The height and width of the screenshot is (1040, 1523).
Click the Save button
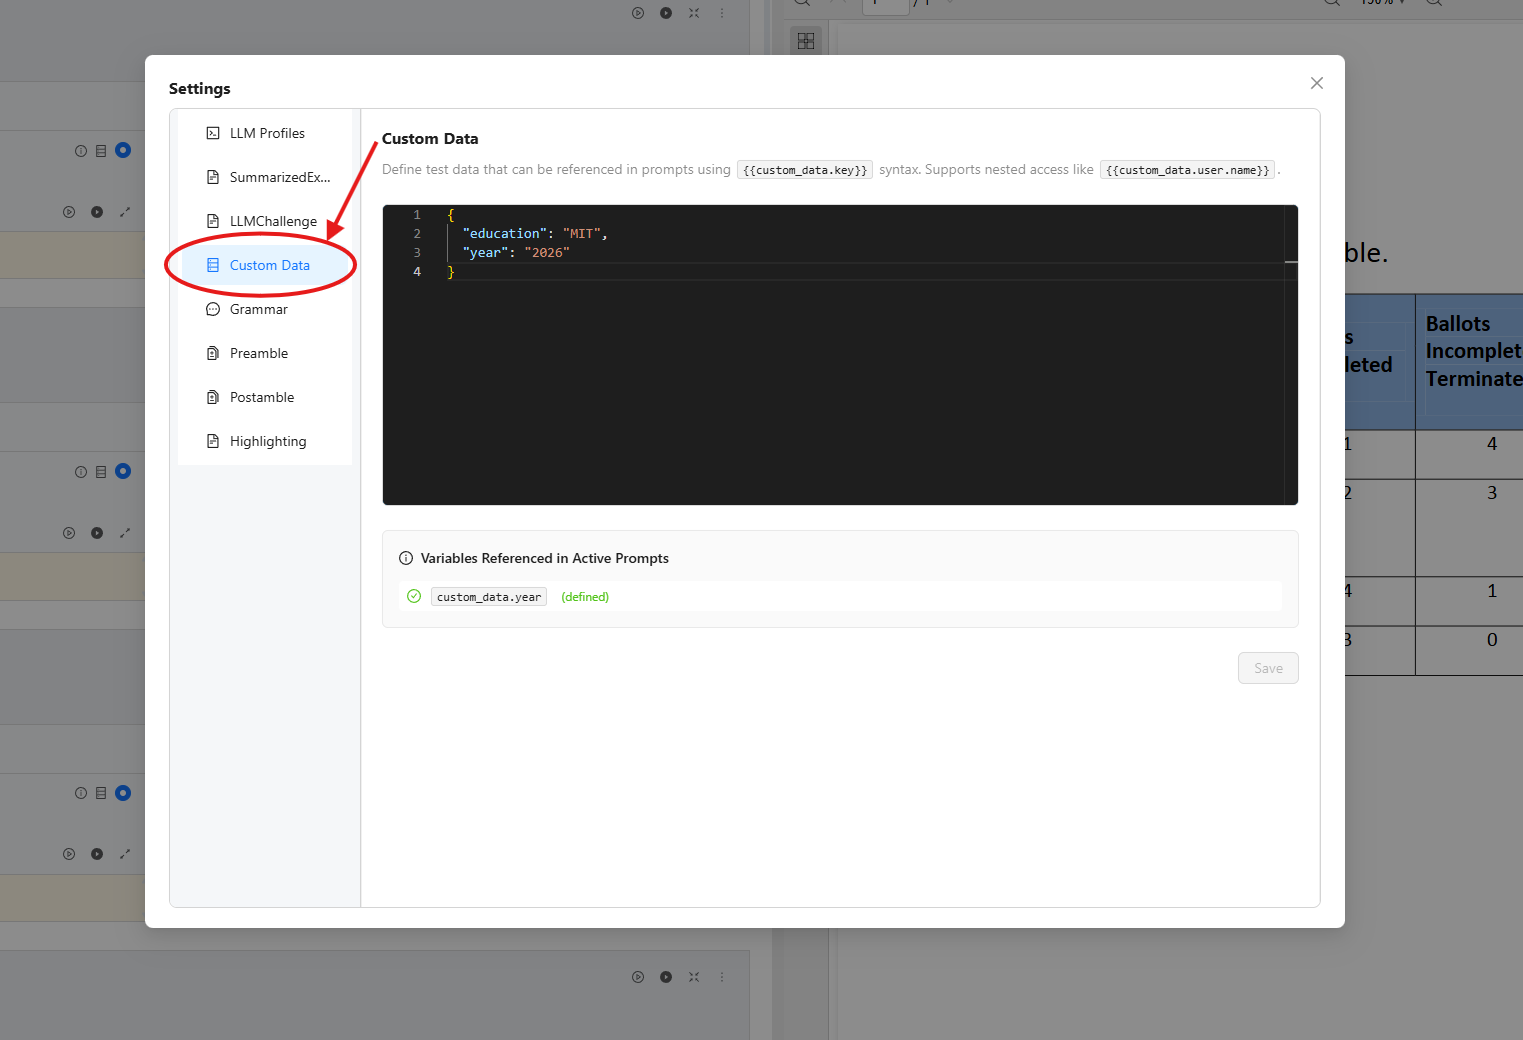tap(1268, 668)
